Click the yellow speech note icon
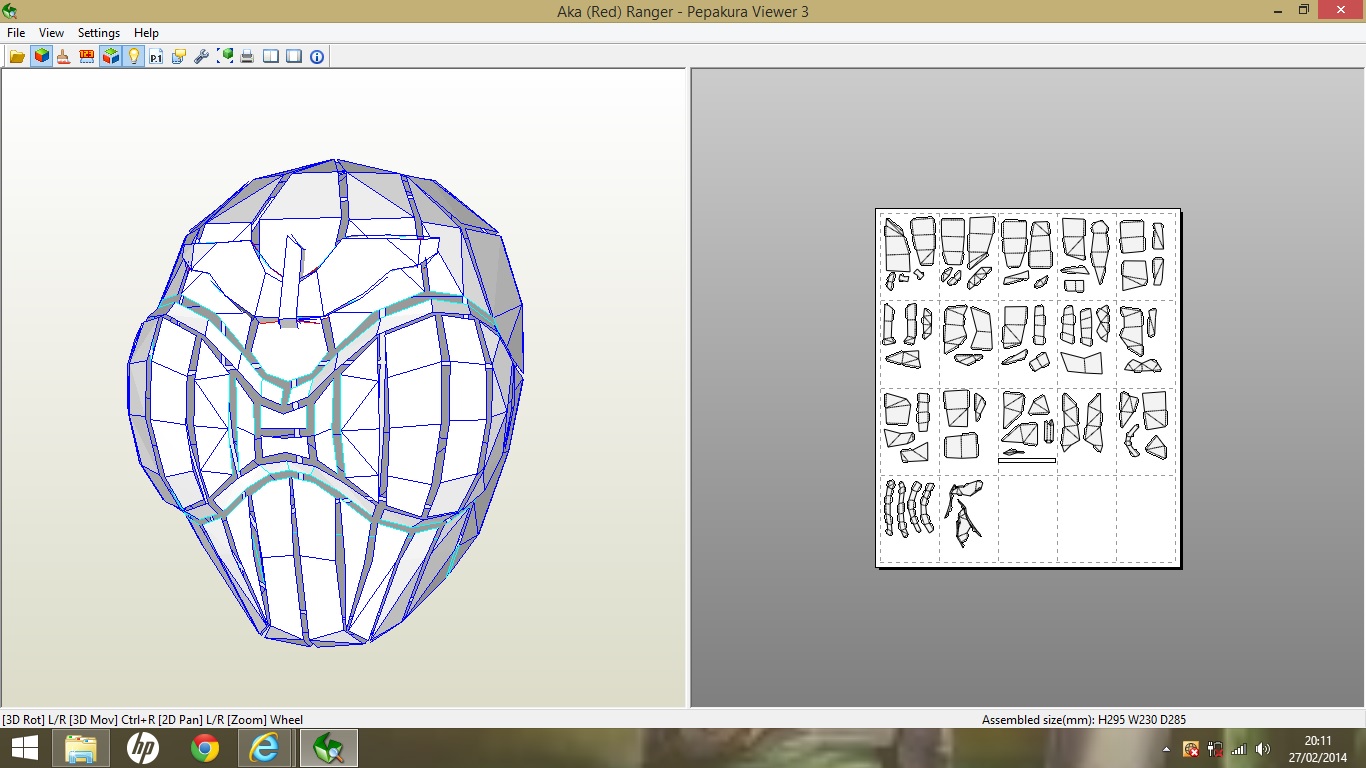Screen dimensions: 1366x768 (x=179, y=57)
